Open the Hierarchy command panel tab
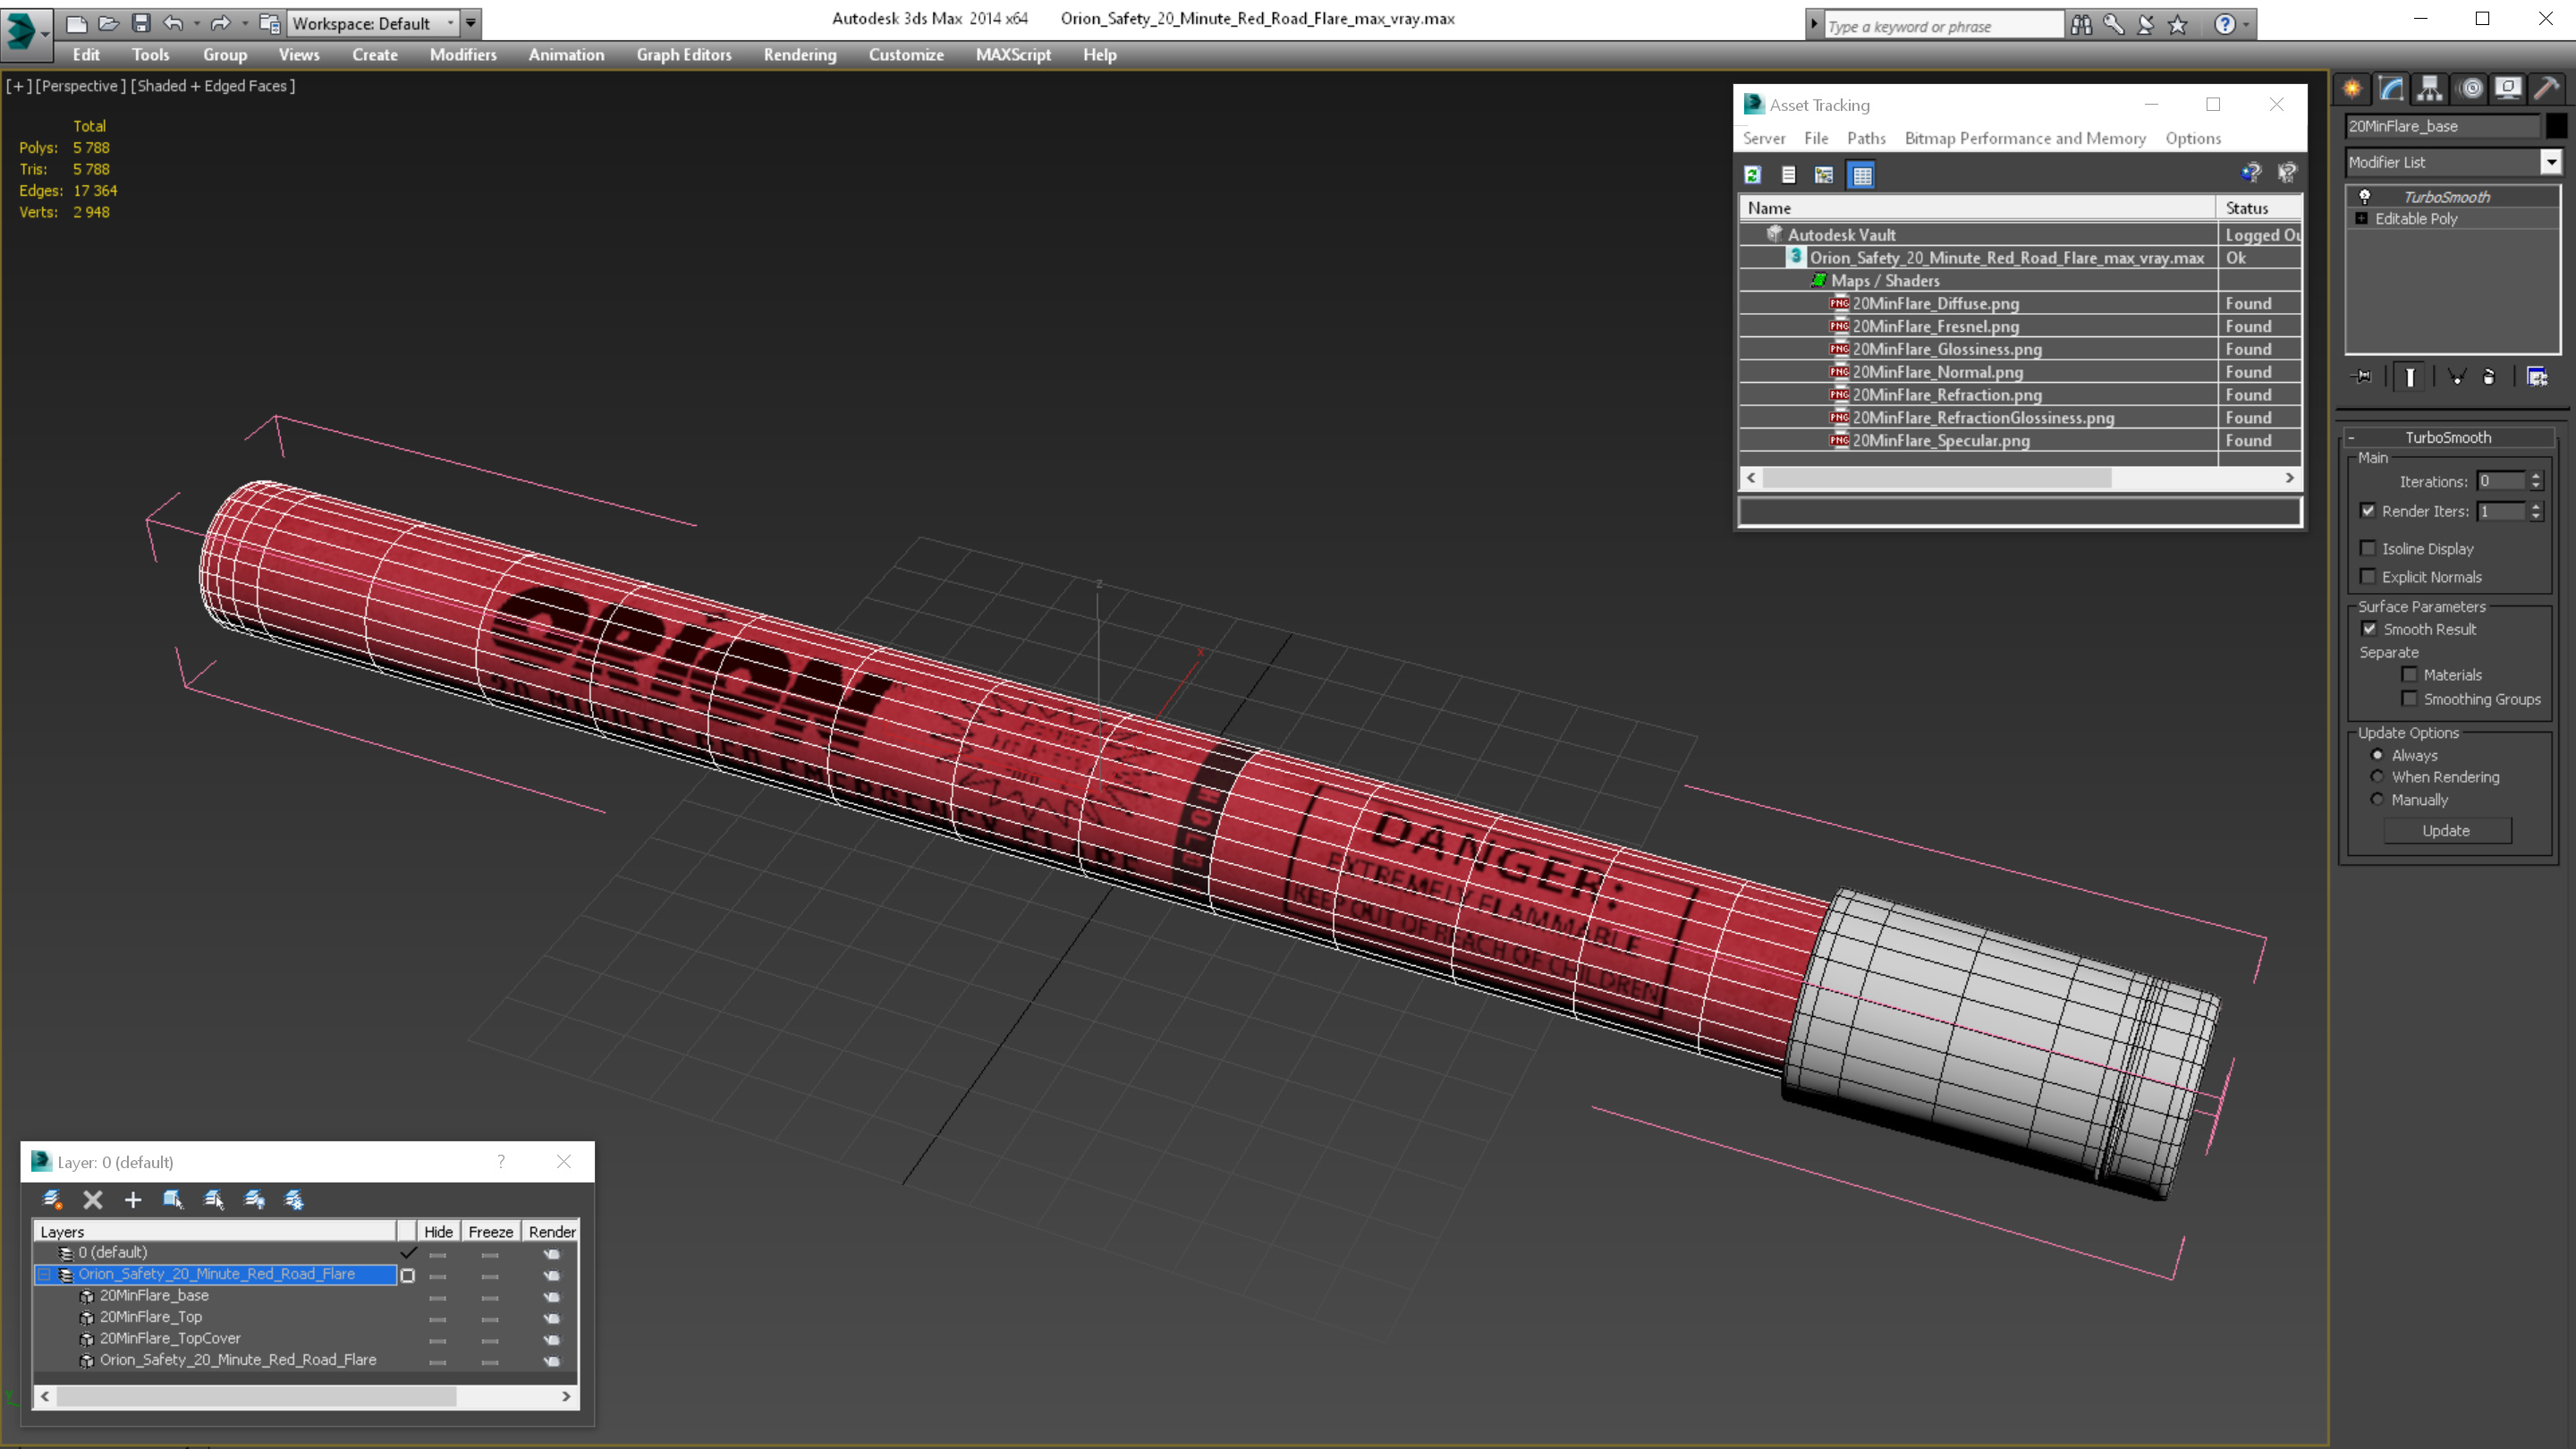This screenshot has width=2576, height=1449. [x=2430, y=89]
